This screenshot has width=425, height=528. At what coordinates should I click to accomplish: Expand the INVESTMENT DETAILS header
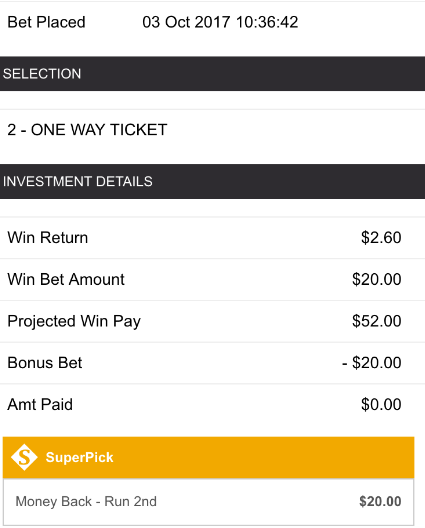tap(212, 182)
